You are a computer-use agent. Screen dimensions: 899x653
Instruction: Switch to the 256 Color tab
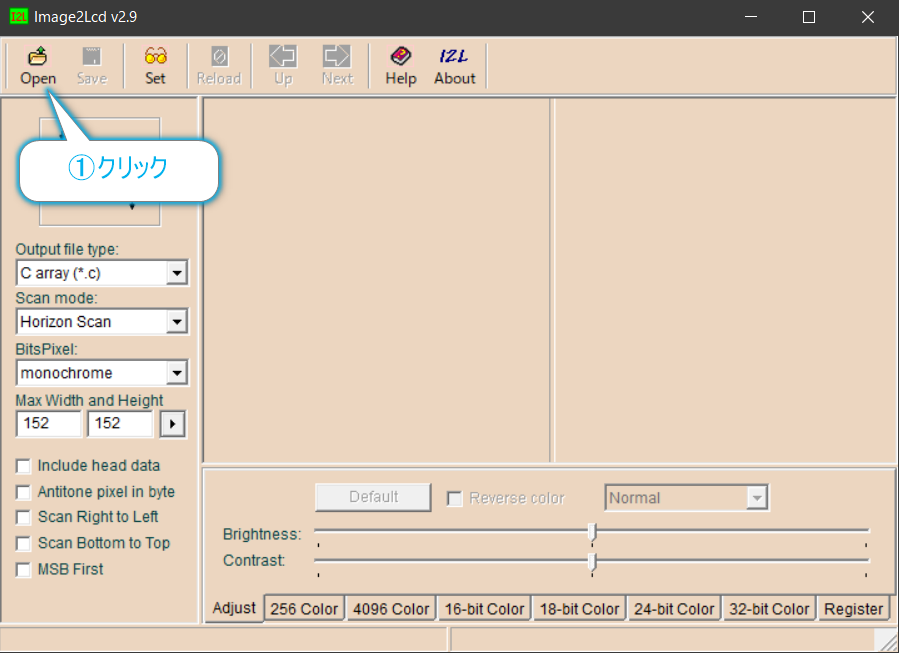[304, 607]
